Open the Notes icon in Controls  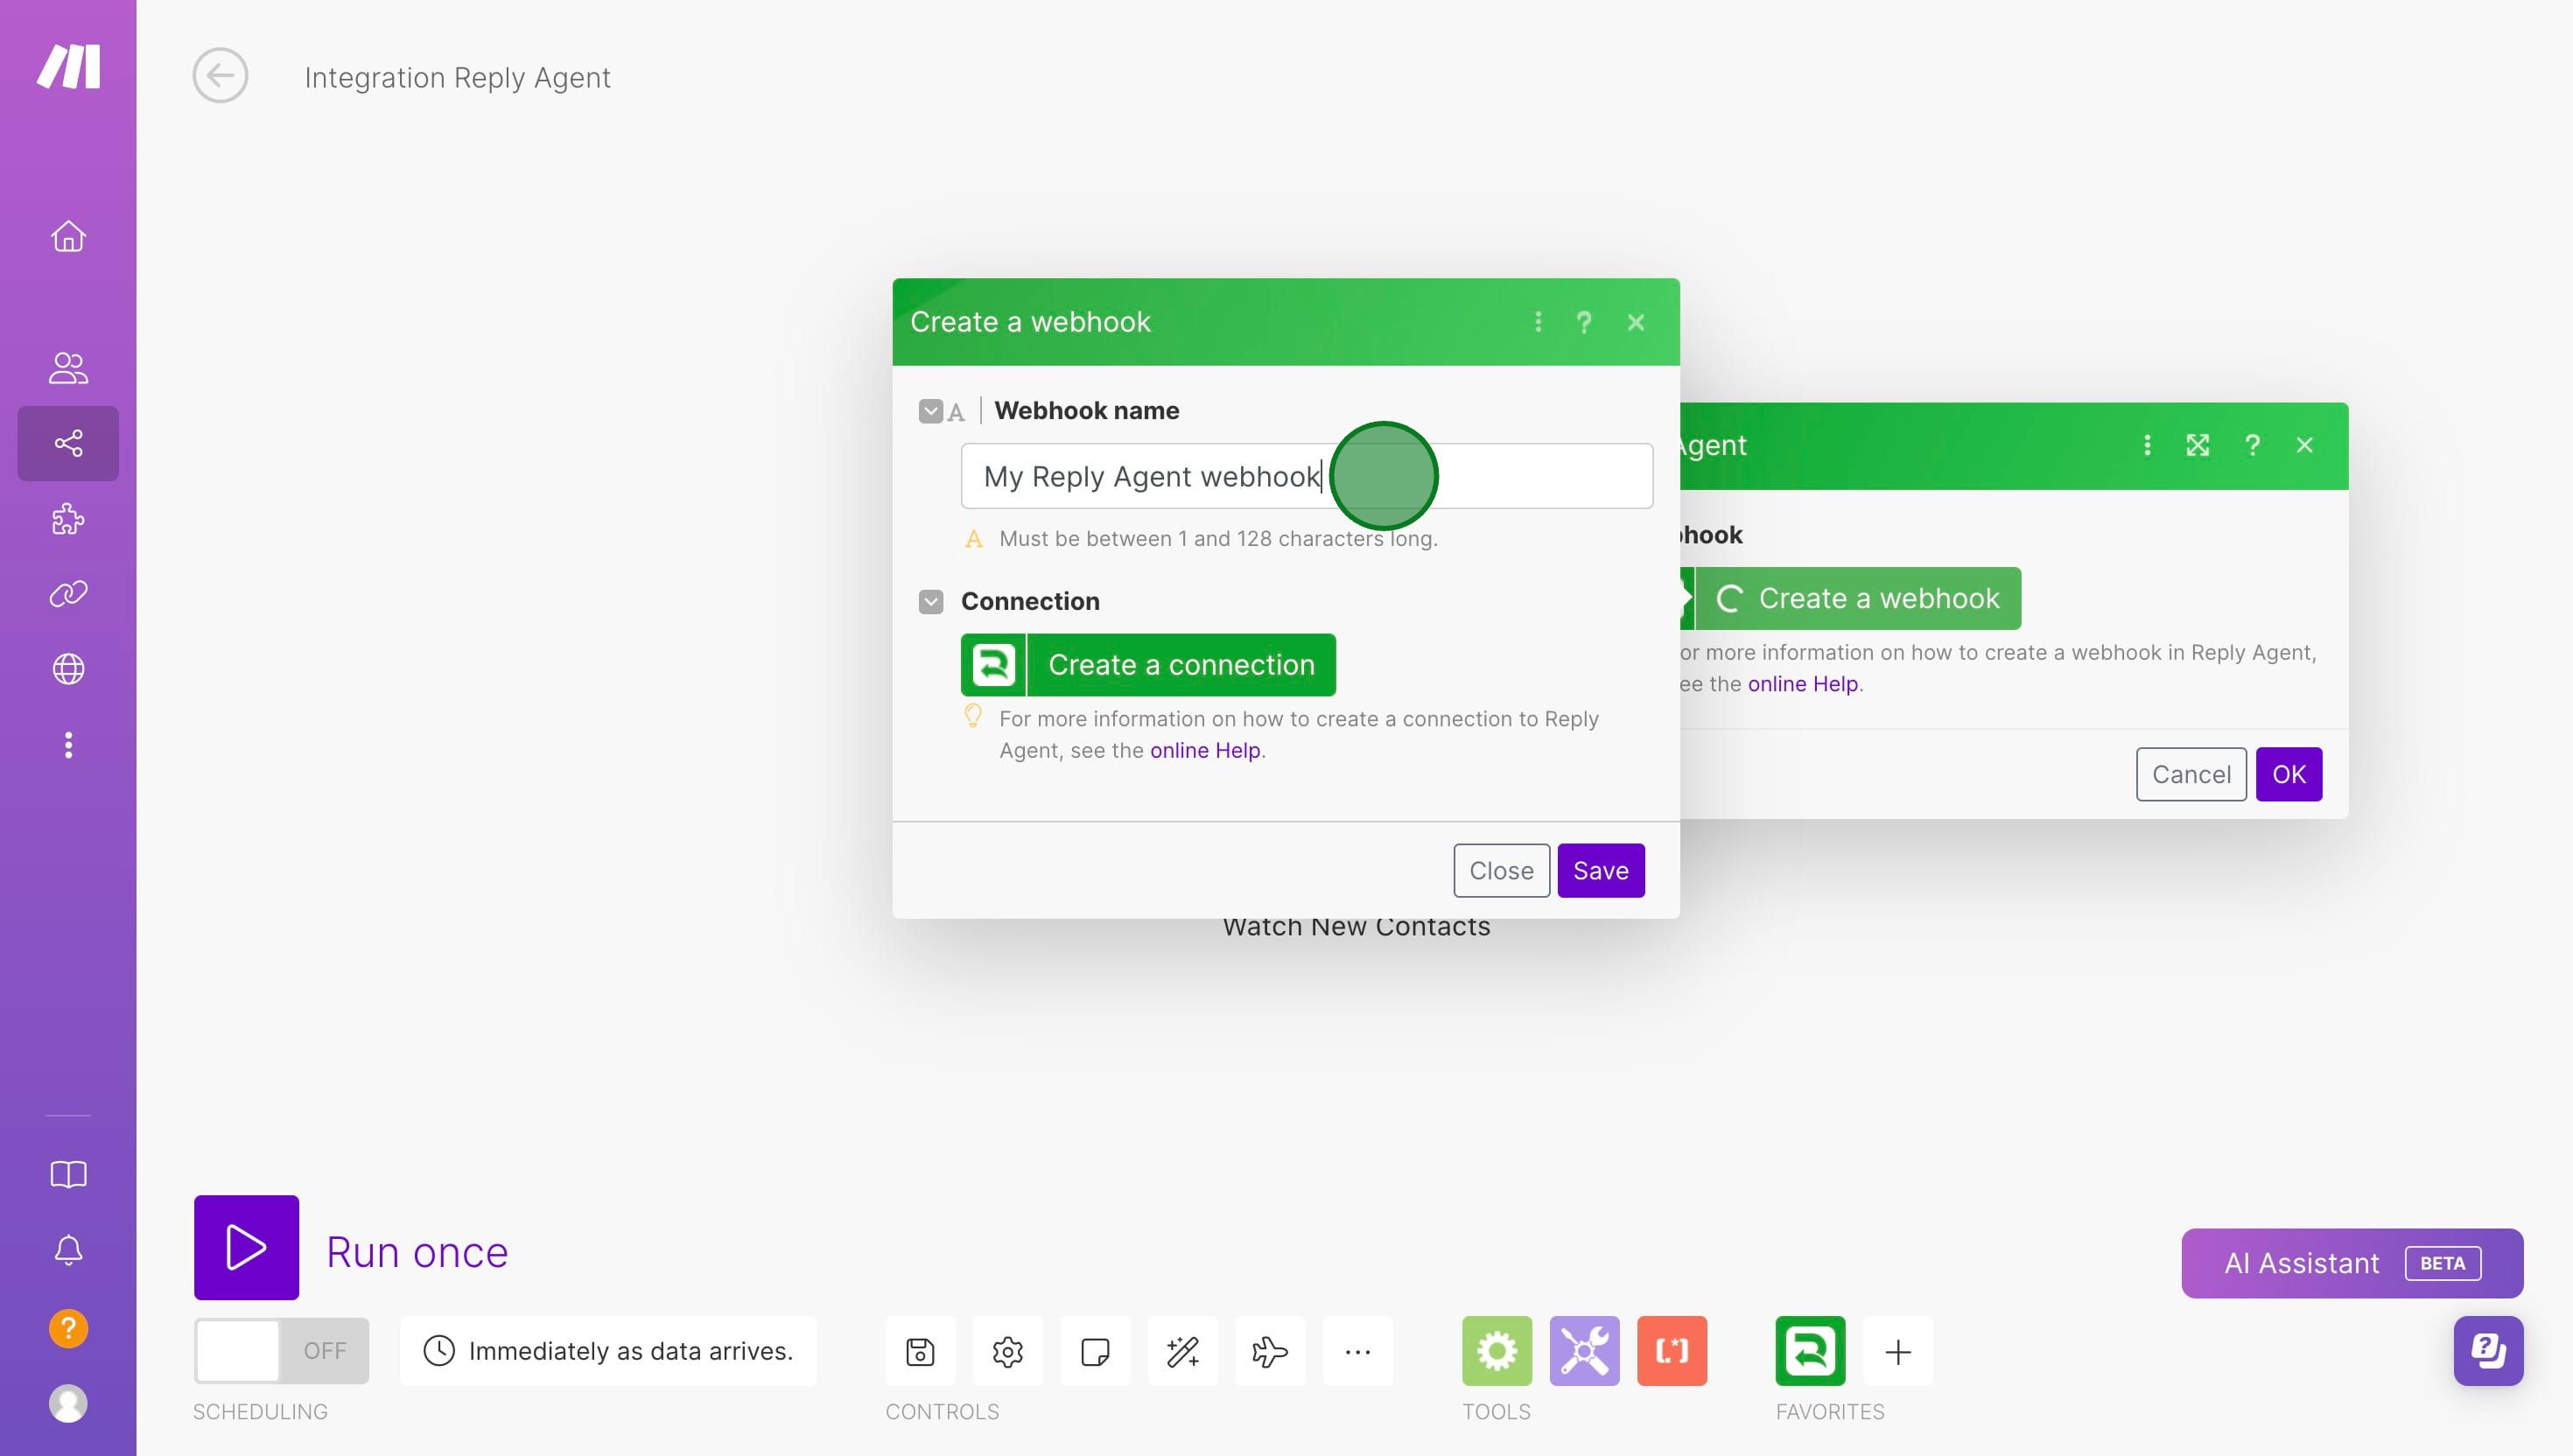(x=1095, y=1351)
